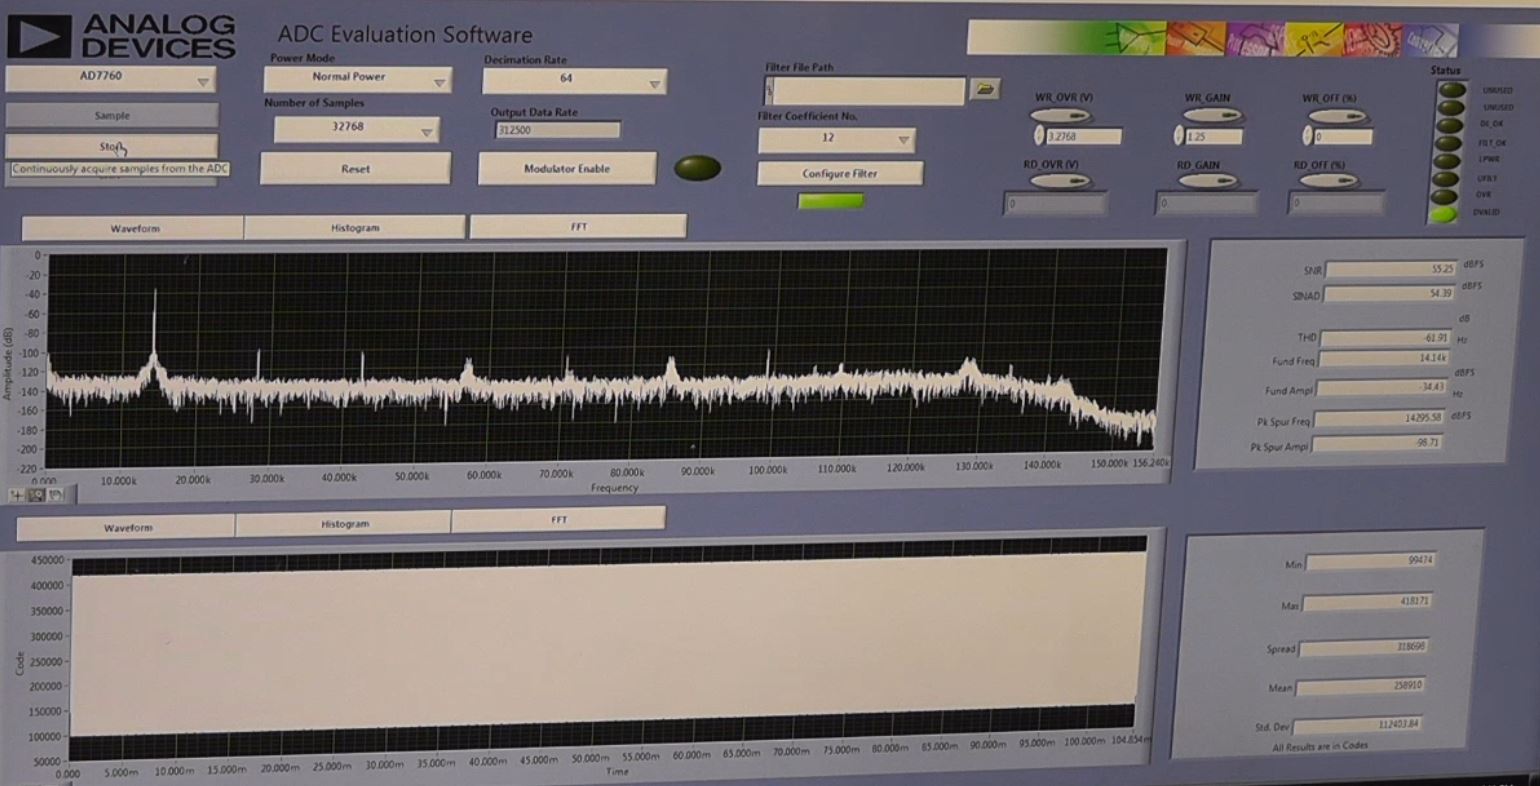
Task: Switch upper graph to Histogram tab
Action: [x=355, y=228]
